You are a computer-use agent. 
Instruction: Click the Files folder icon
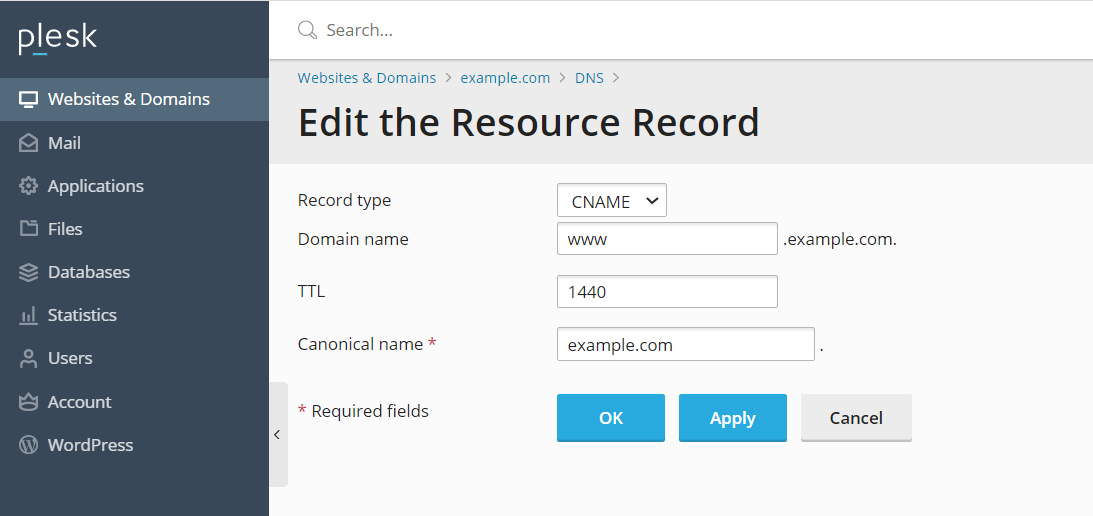[29, 229]
